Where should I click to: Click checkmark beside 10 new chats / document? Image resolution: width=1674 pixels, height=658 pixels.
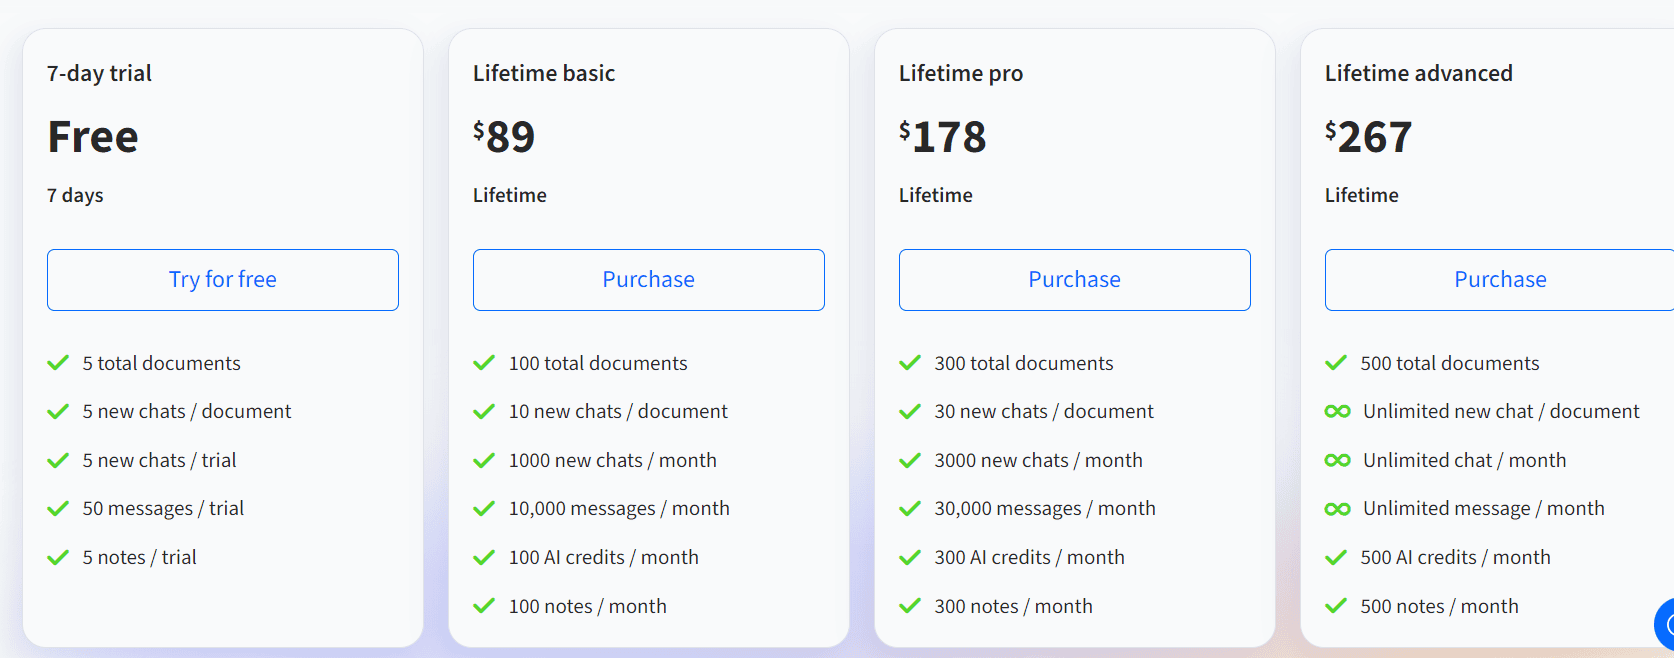click(x=484, y=411)
